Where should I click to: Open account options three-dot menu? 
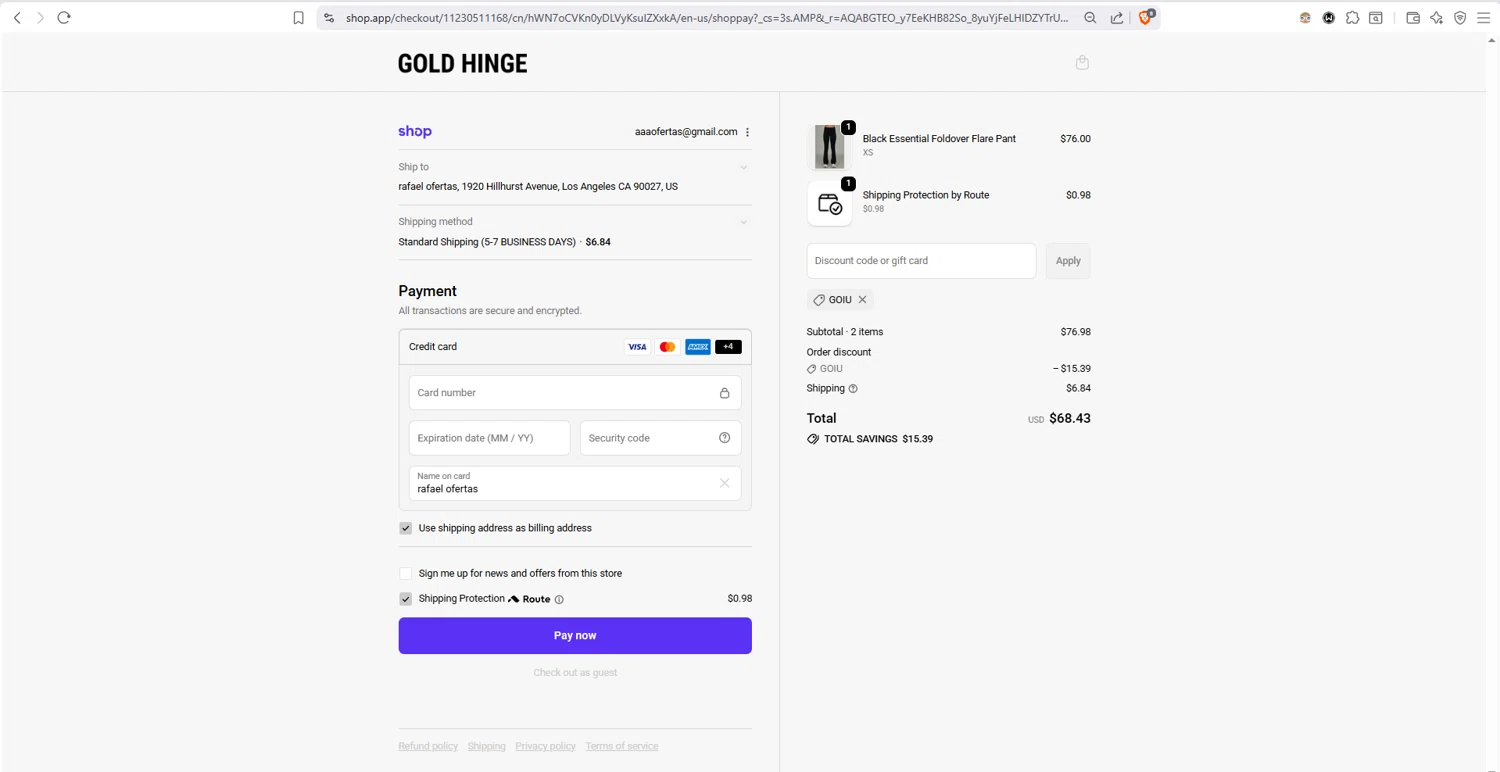pyautogui.click(x=747, y=132)
